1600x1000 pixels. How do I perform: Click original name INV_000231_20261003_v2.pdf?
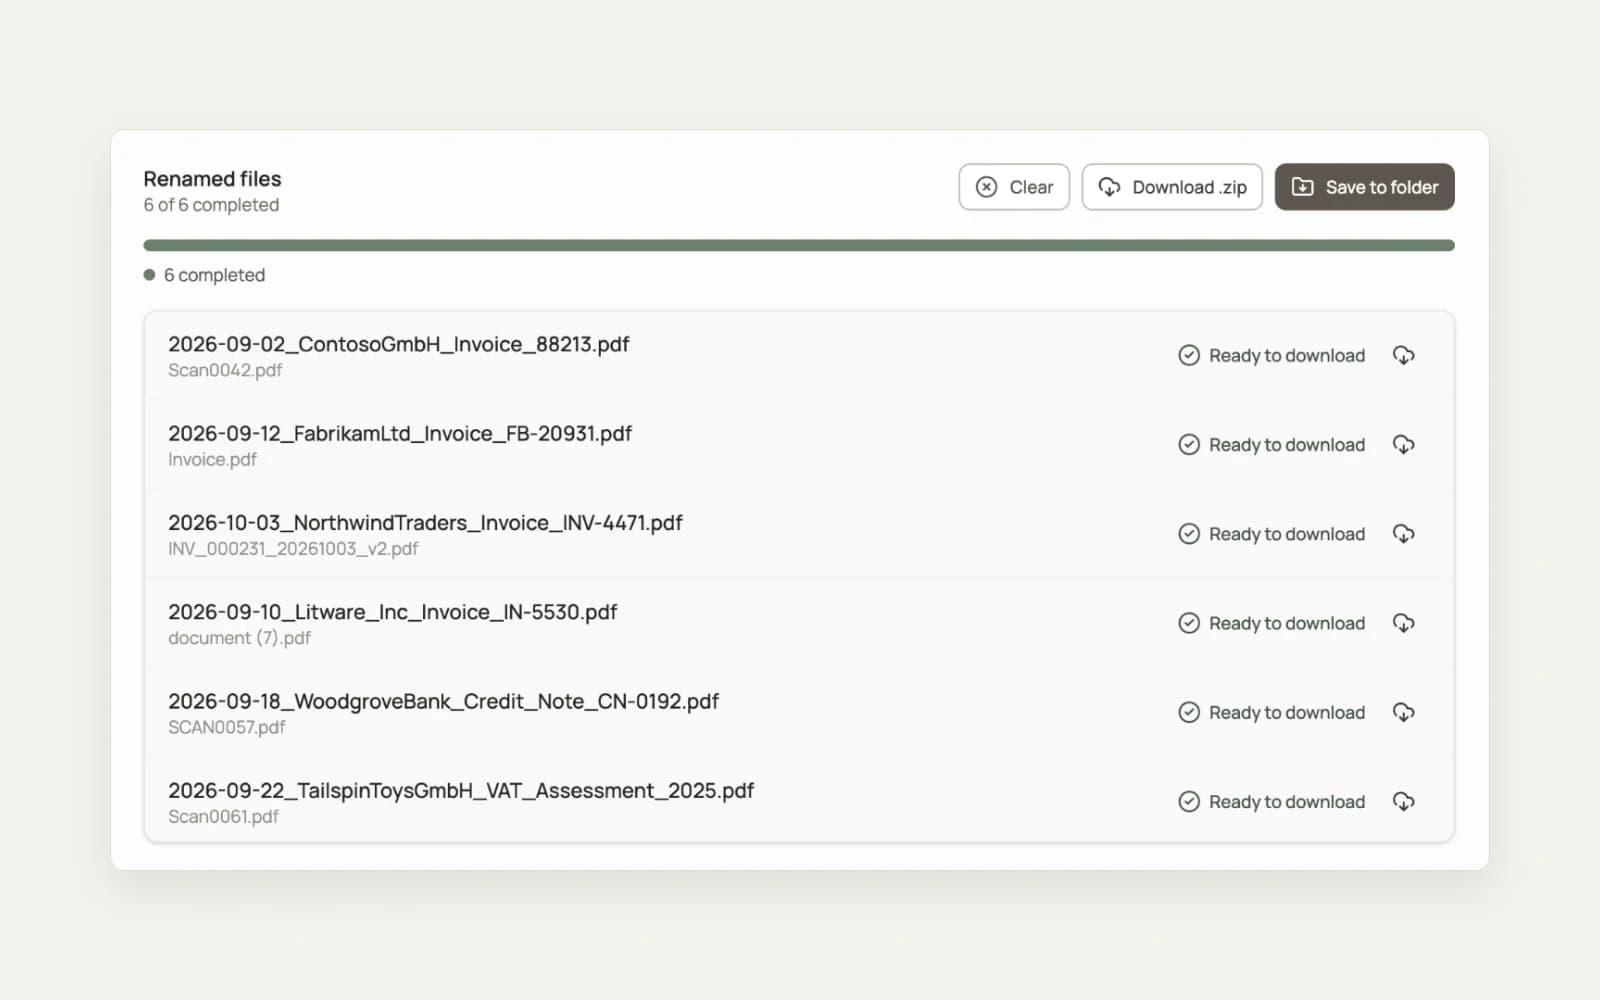coord(293,548)
